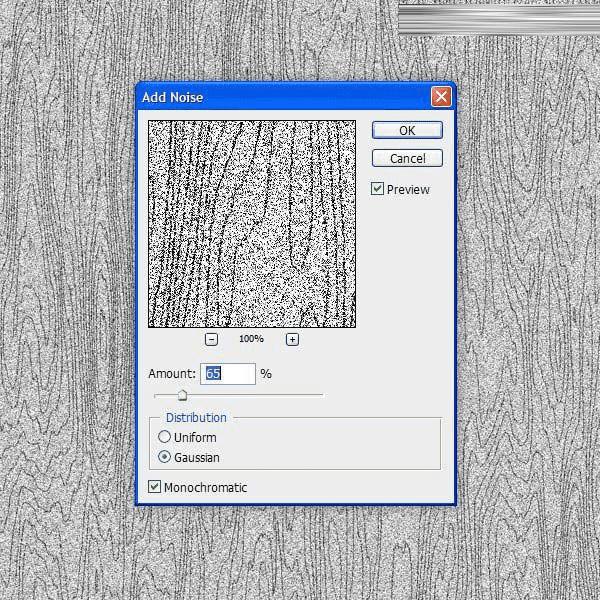Image resolution: width=600 pixels, height=600 pixels.
Task: Zoom in the noise preview with plus
Action: click(x=292, y=339)
